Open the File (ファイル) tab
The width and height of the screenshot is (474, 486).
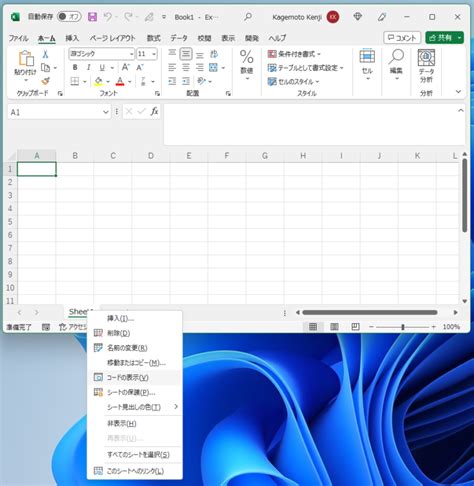click(19, 38)
